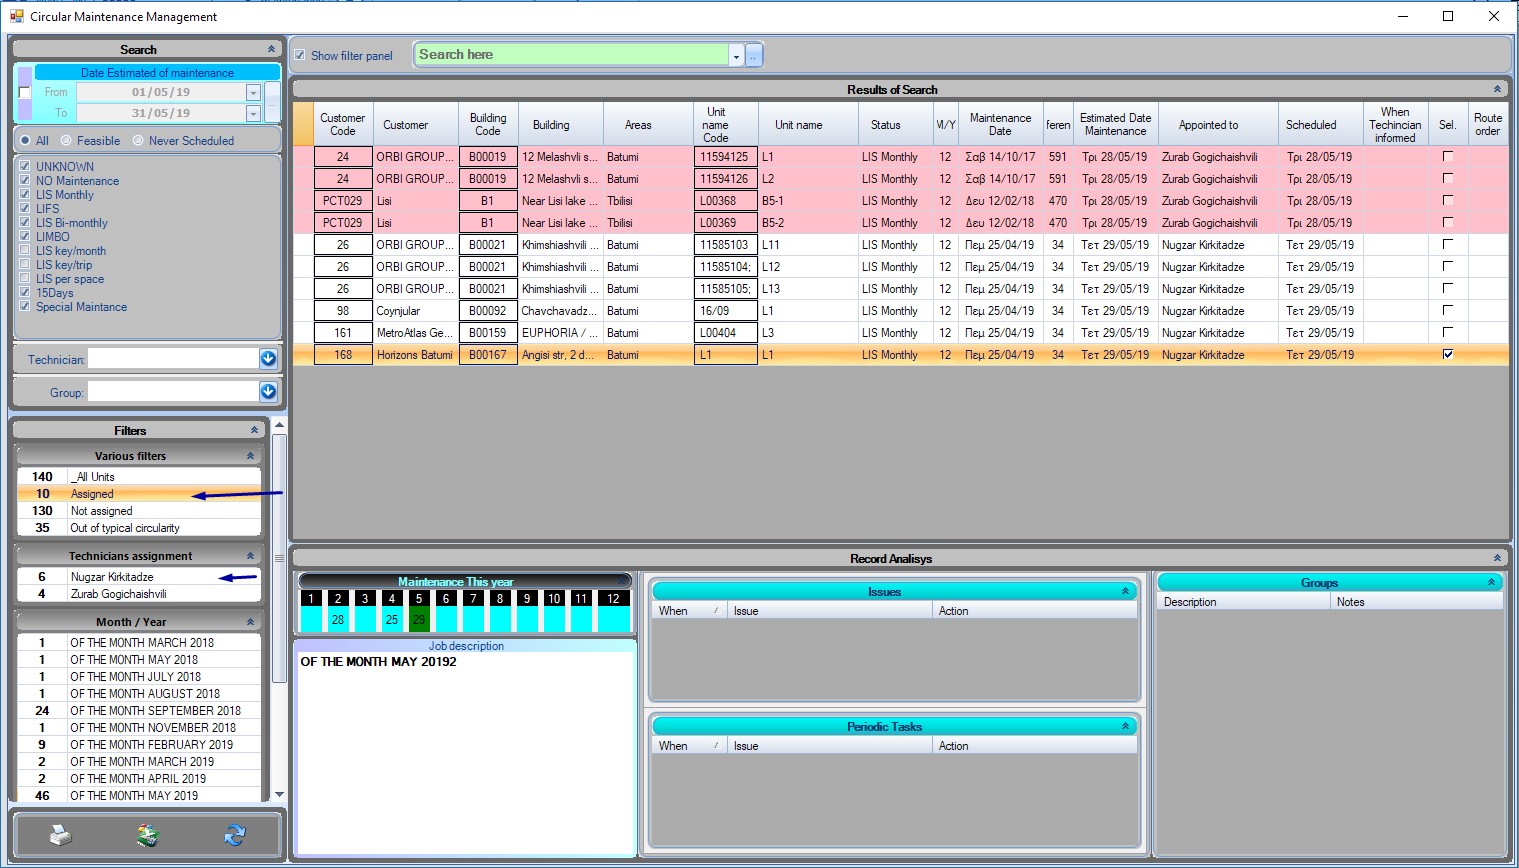The height and width of the screenshot is (868, 1519).
Task: Click the printer icon
Action: [x=61, y=835]
